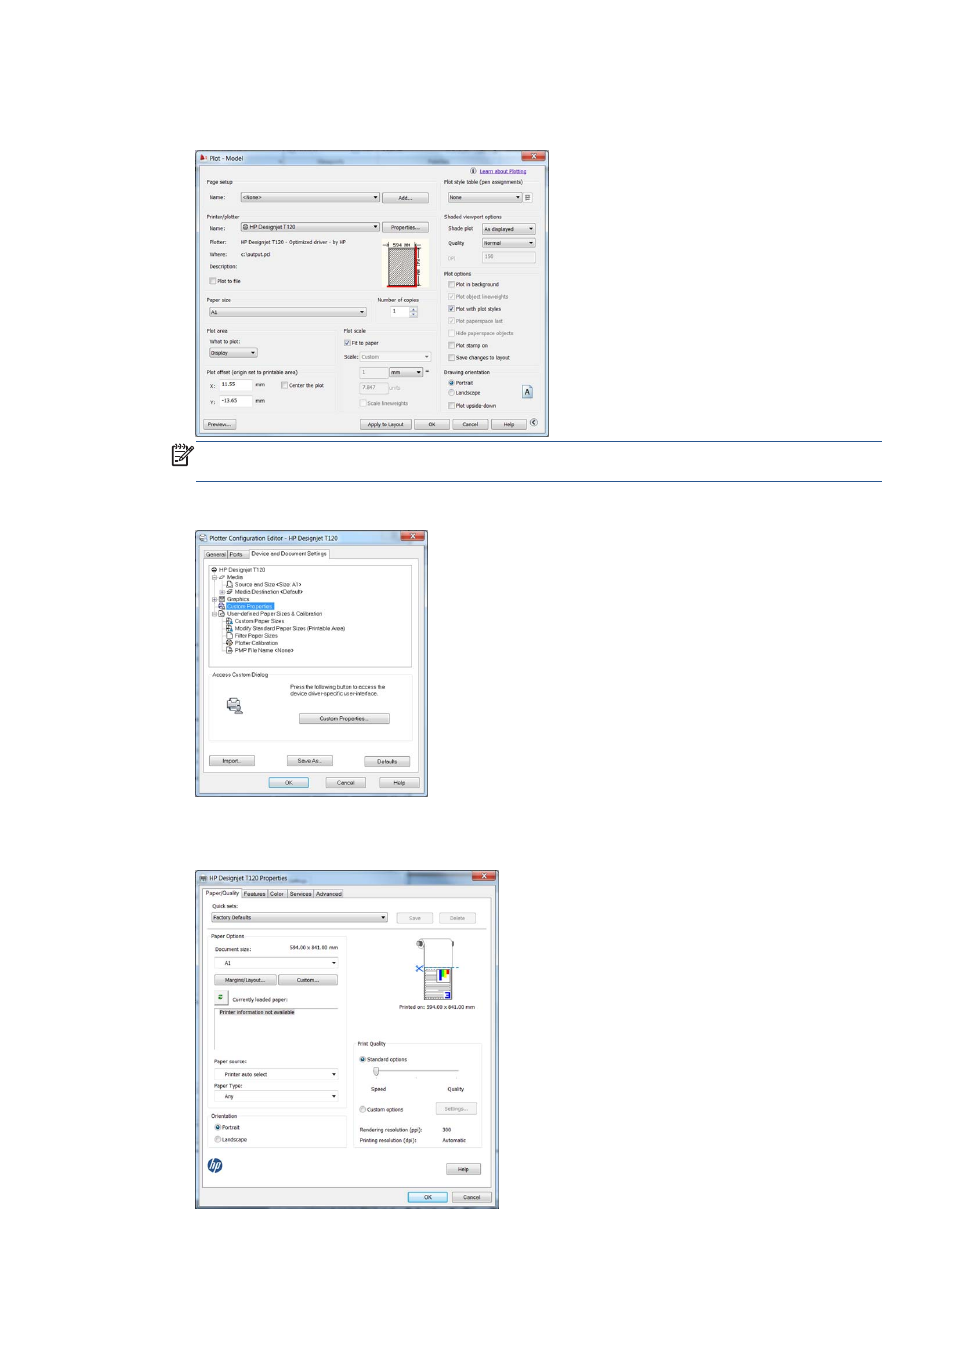Click the Custom Properties... button
This screenshot has width=954, height=1350.
click(344, 719)
